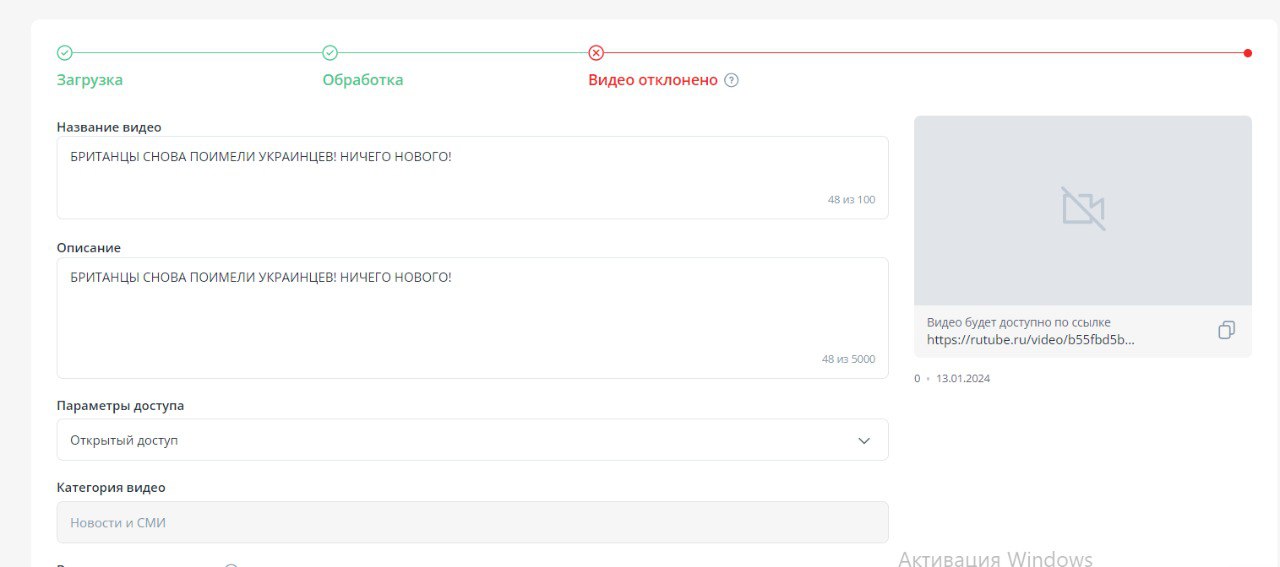Viewport: 1280px width, 567px height.
Task: Open the Новости и СМИ category field
Action: click(x=472, y=522)
